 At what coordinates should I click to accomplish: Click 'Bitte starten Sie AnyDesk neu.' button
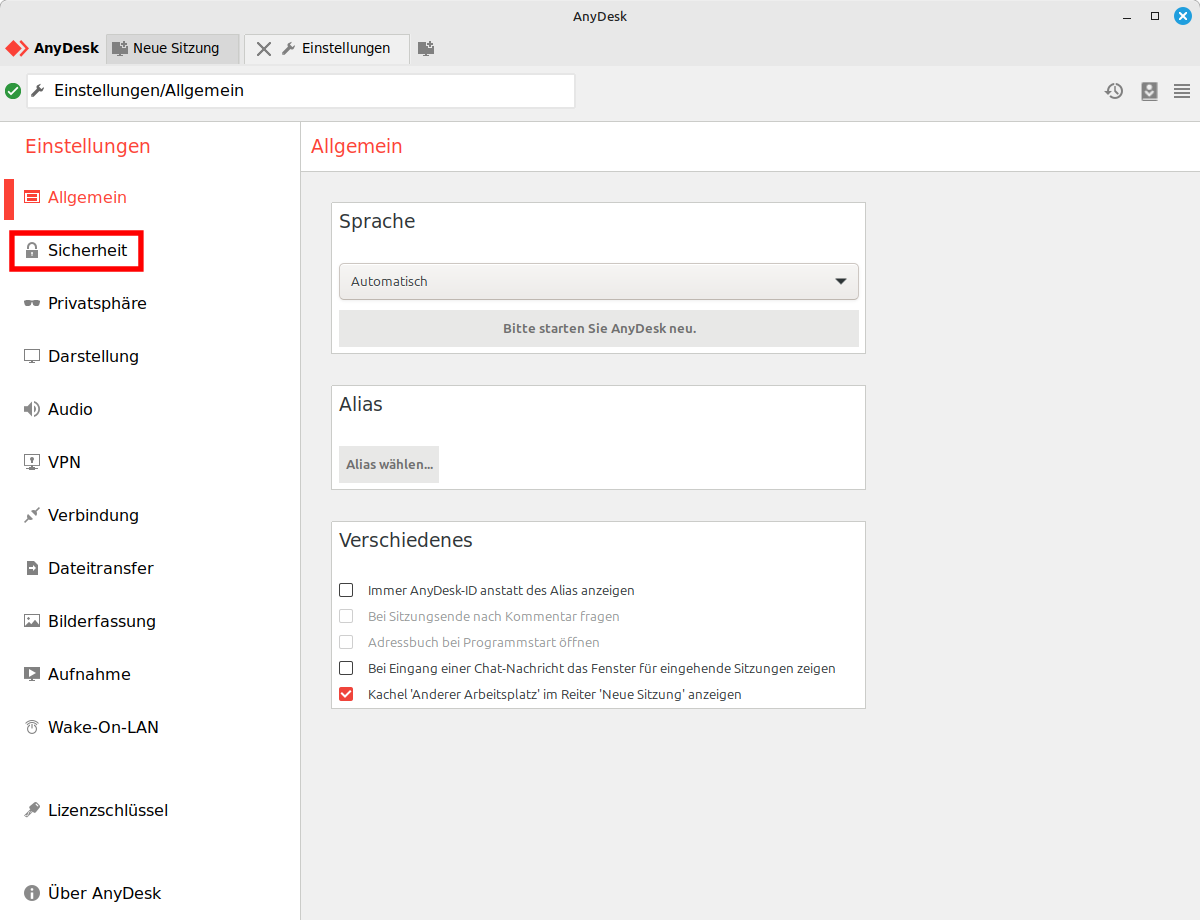599,328
